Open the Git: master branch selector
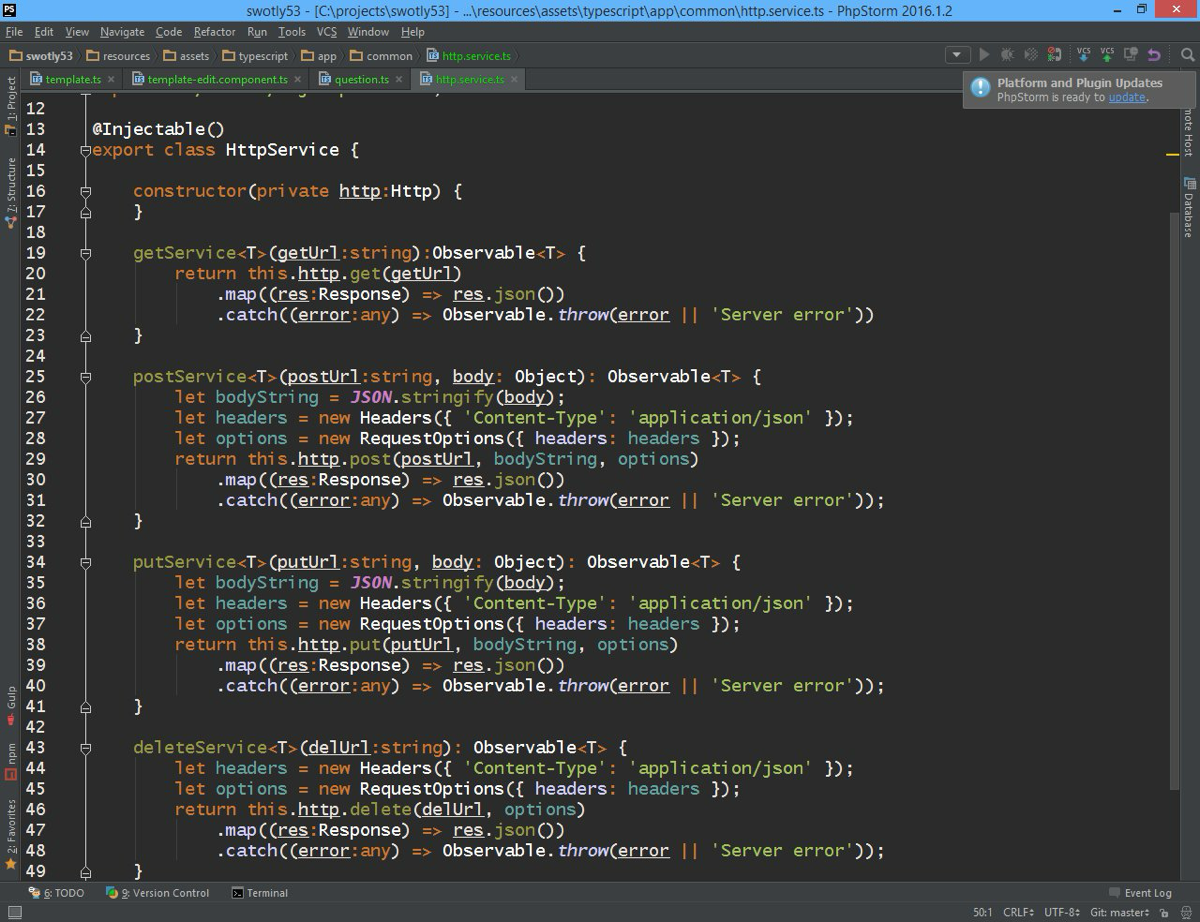The height and width of the screenshot is (922, 1200). [1118, 912]
